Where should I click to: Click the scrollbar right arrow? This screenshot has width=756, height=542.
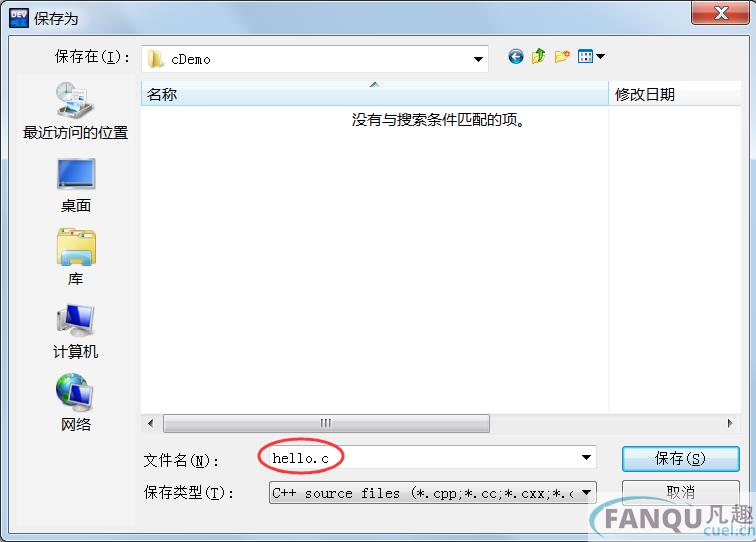(x=730, y=423)
